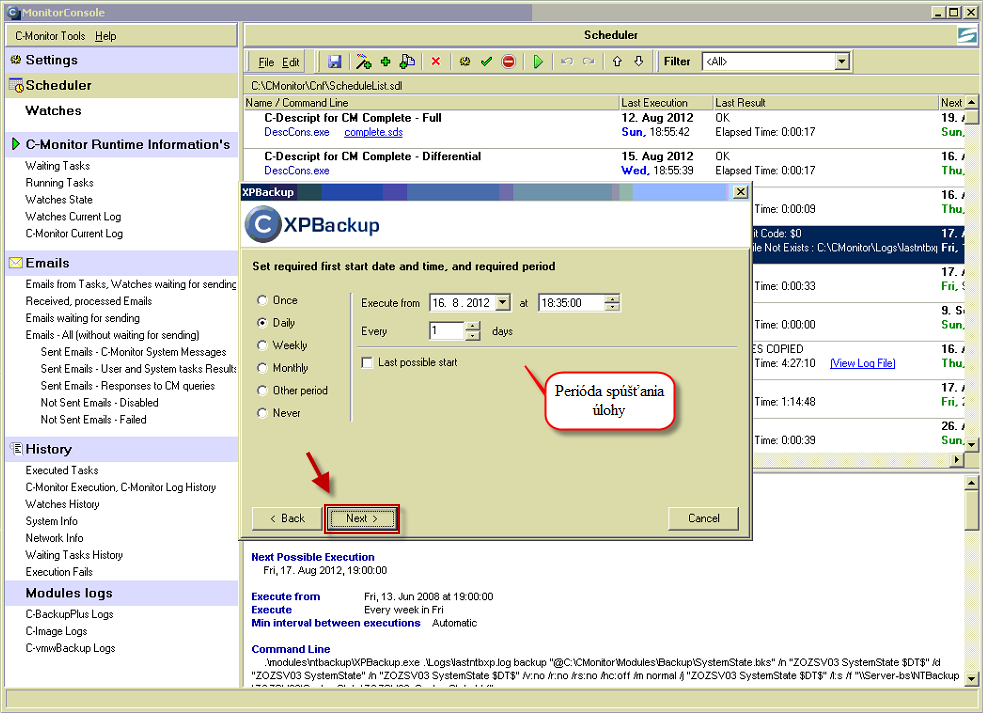Increase the Every days value spinner

click(473, 326)
